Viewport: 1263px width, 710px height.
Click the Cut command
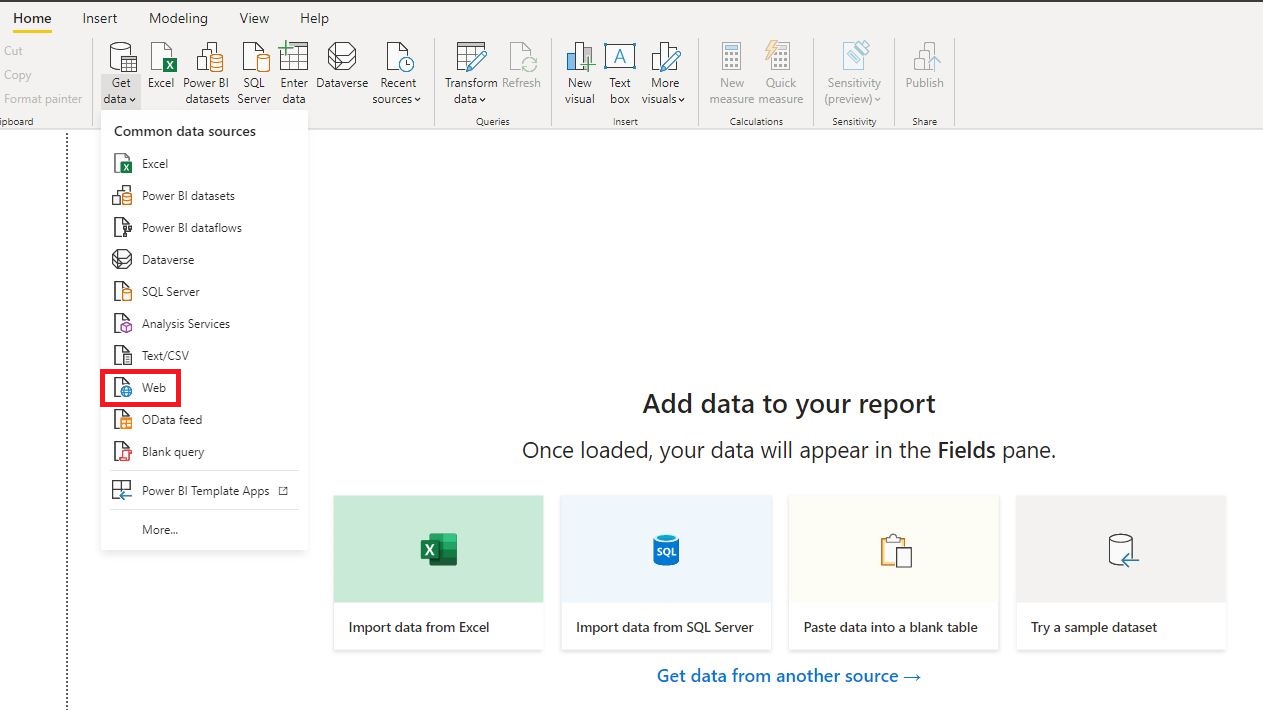pyautogui.click(x=13, y=51)
